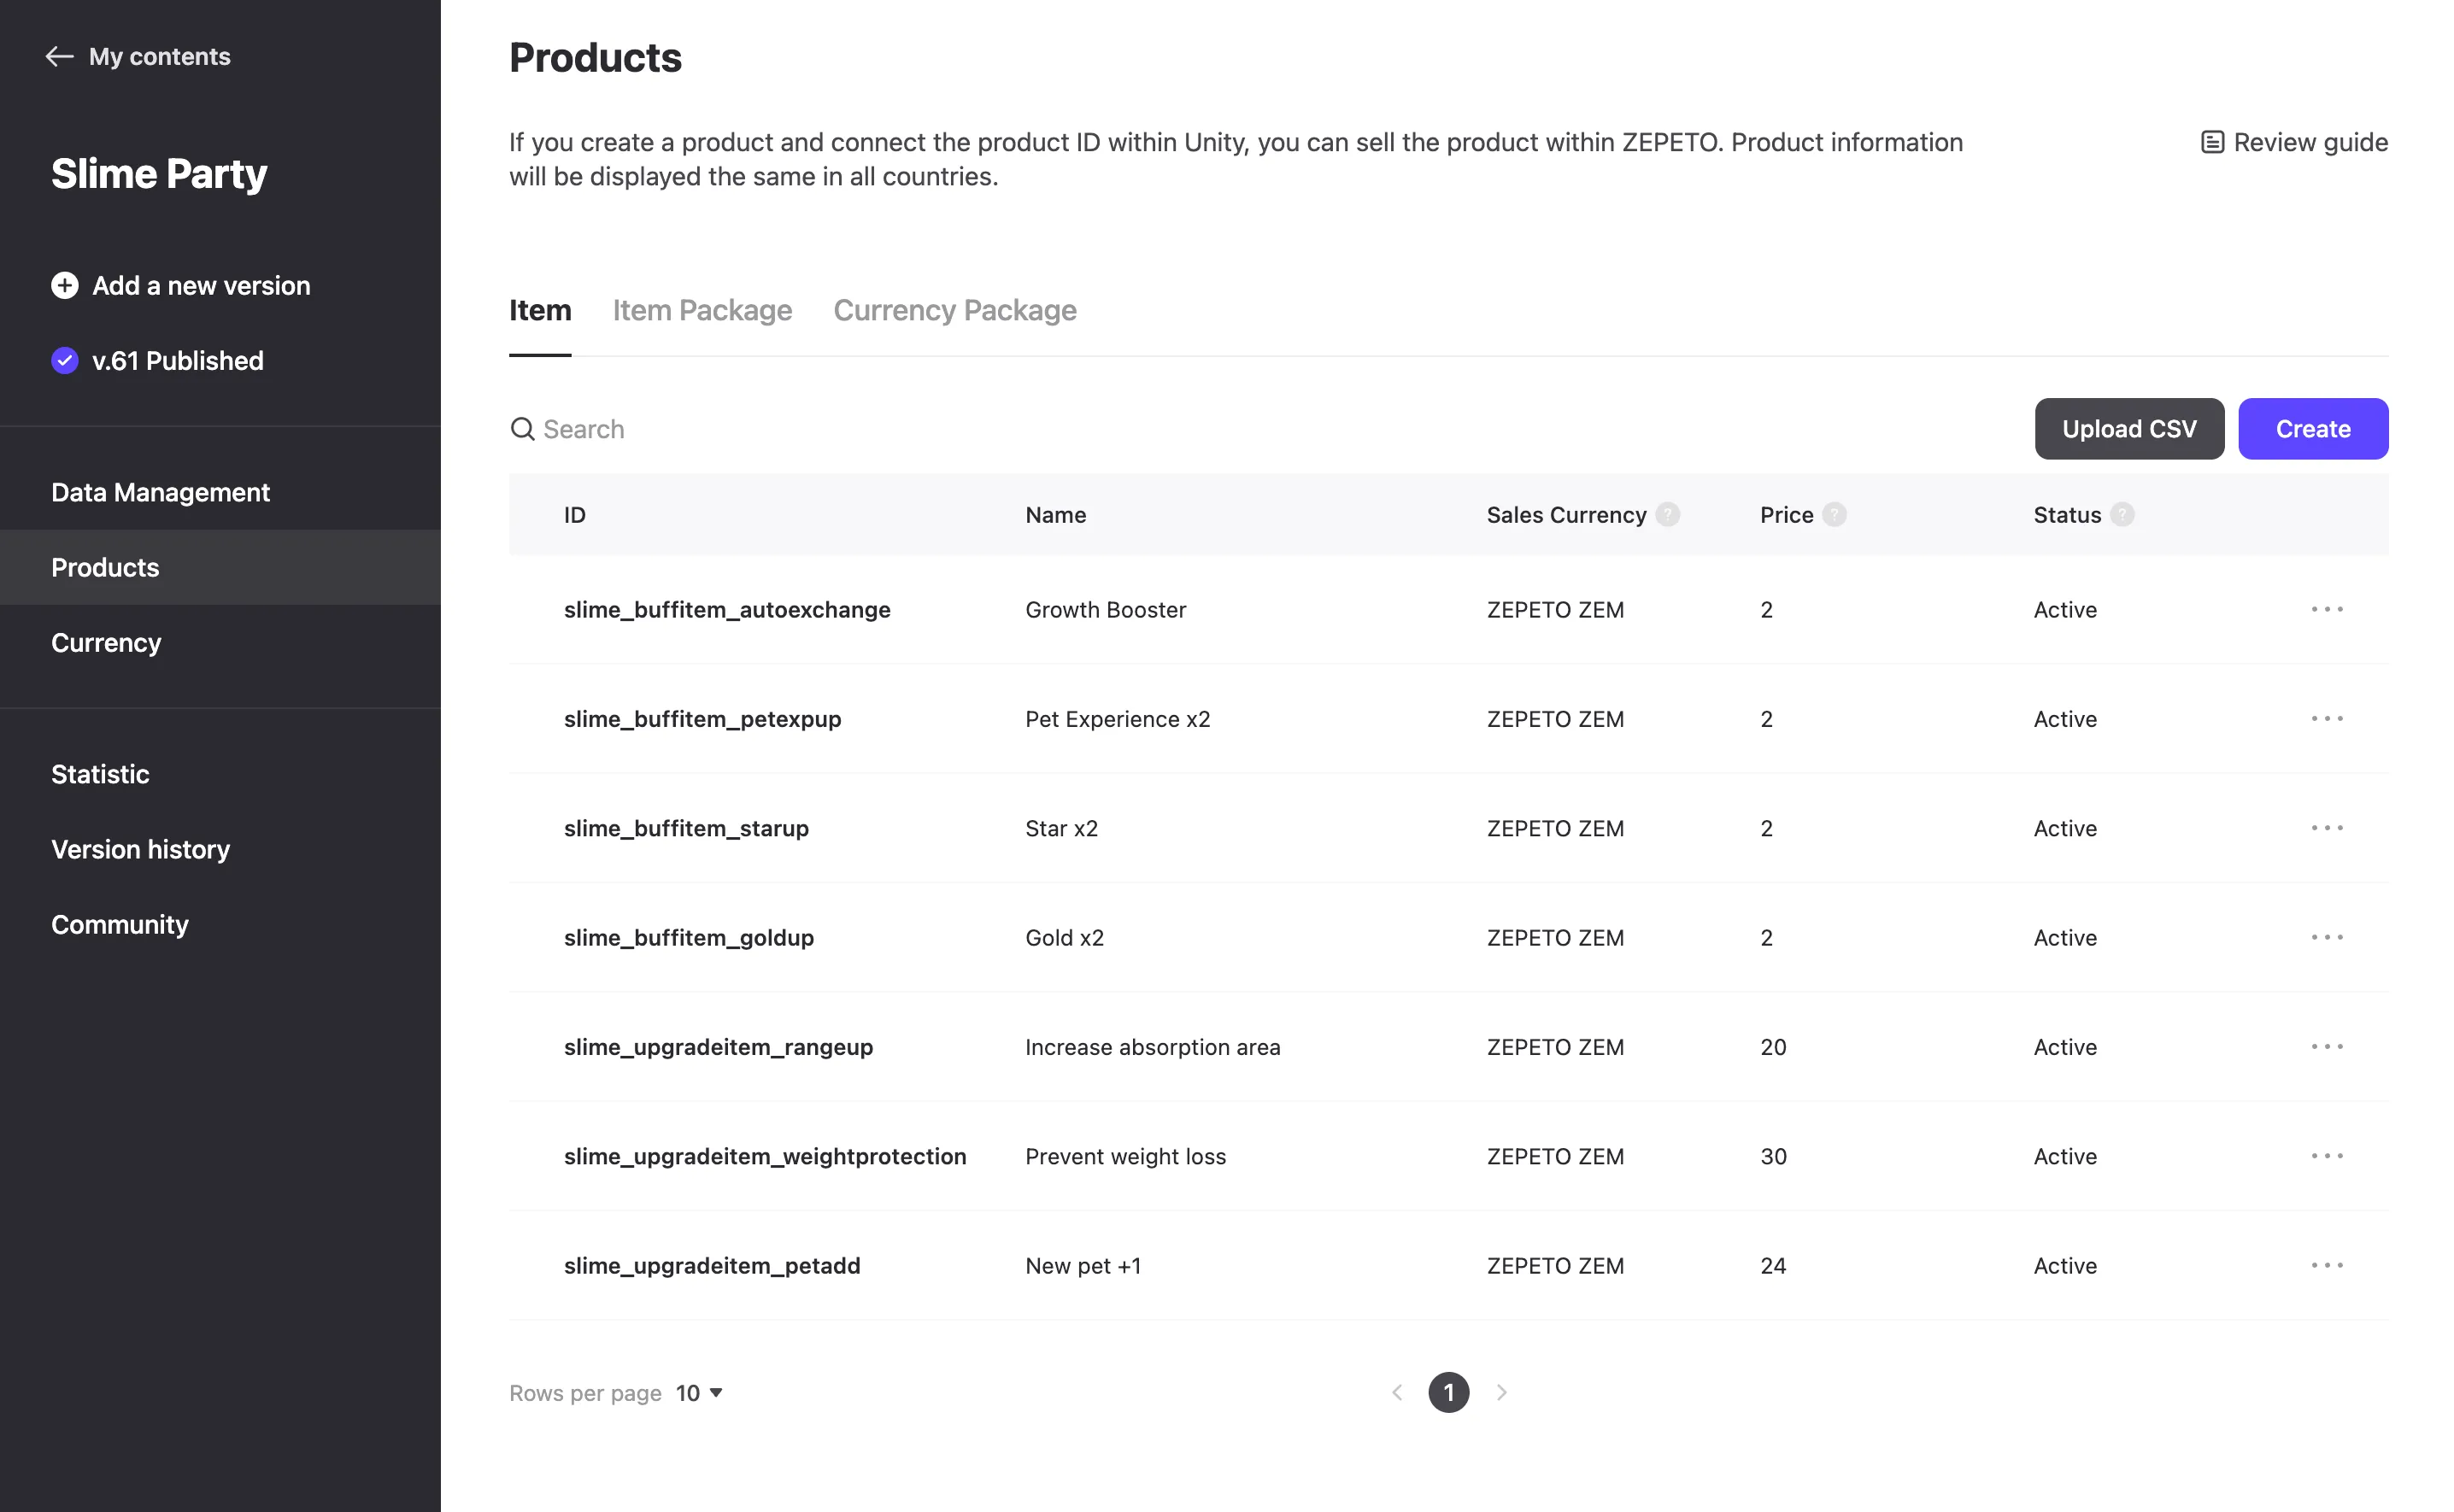Go to the next page arrow
2454x1512 pixels.
pos(1501,1392)
